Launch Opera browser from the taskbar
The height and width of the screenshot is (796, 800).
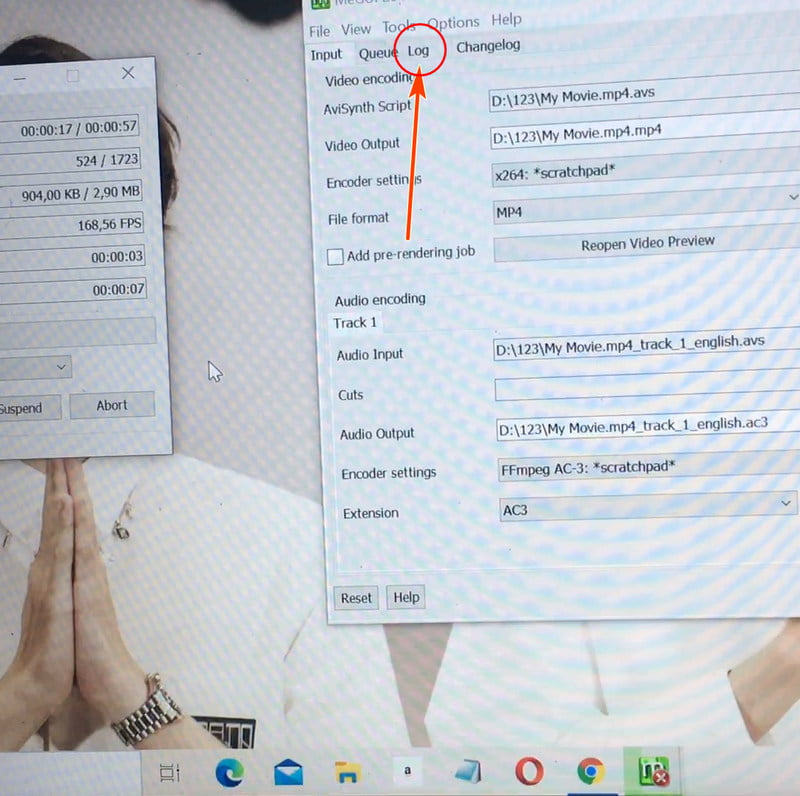click(529, 771)
